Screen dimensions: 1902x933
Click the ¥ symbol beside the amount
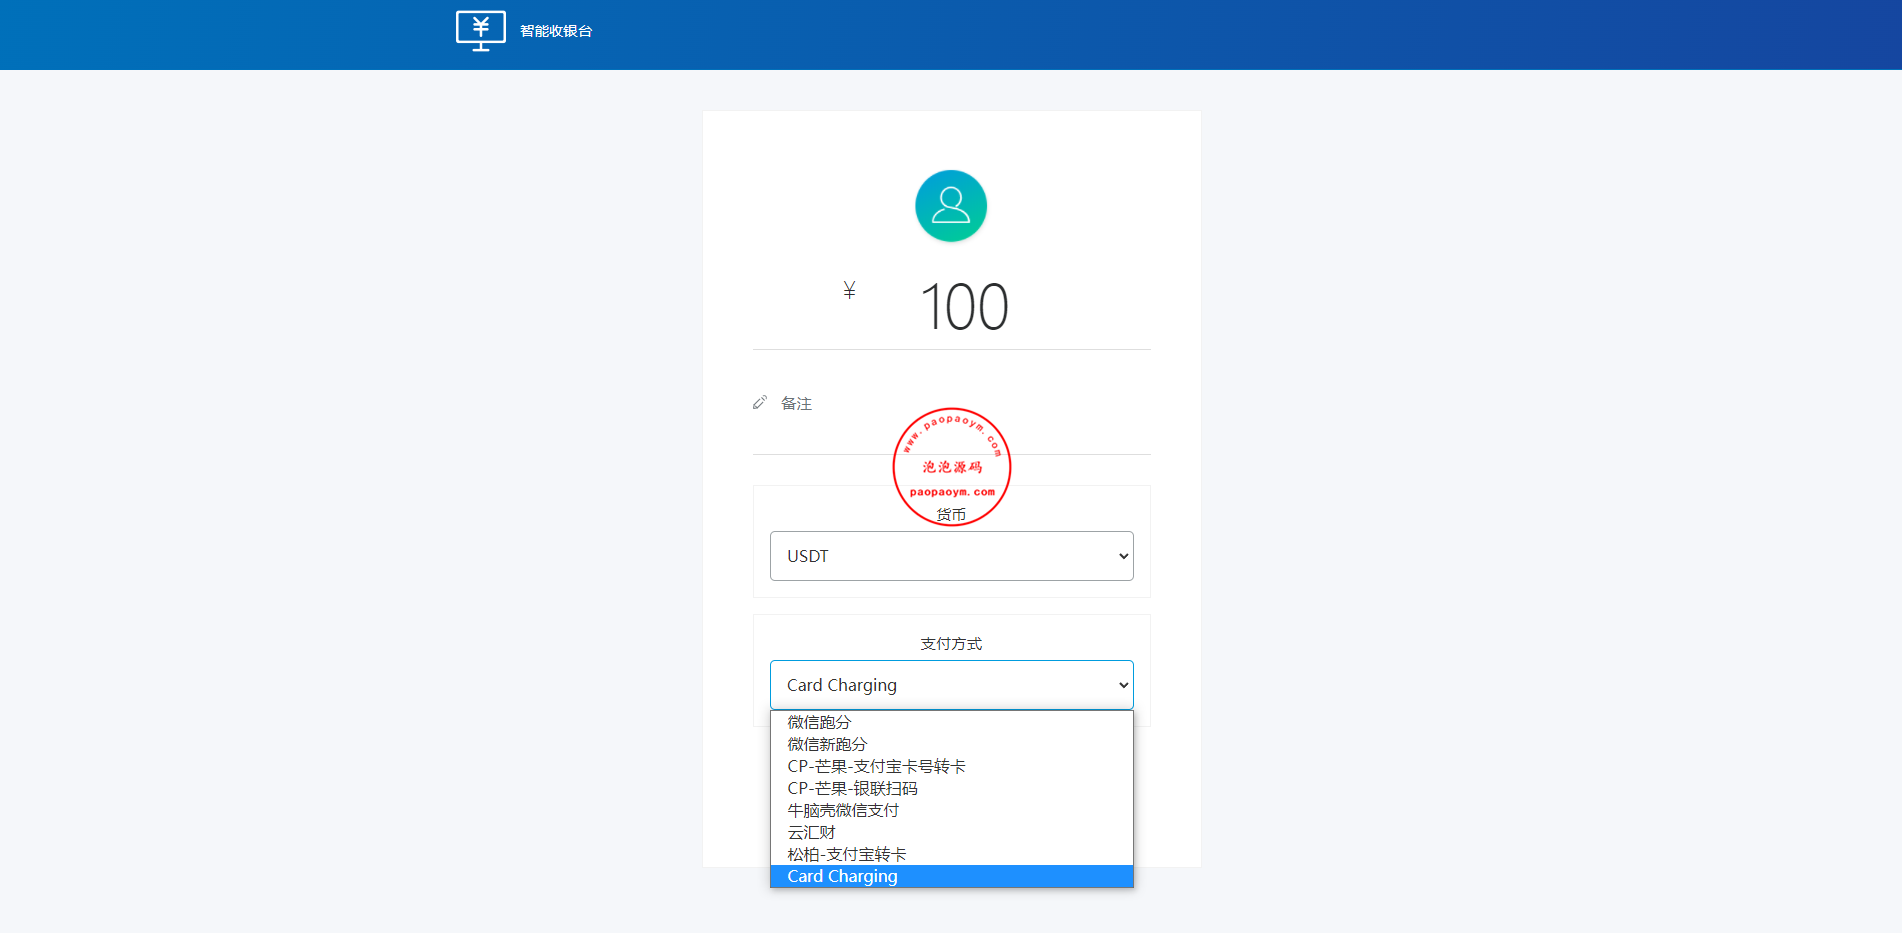[849, 291]
